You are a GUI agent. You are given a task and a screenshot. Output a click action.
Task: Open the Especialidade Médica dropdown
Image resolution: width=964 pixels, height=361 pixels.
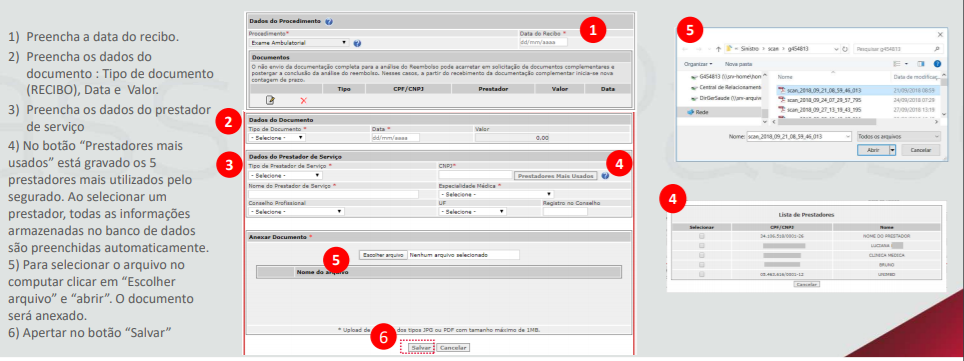(x=496, y=194)
